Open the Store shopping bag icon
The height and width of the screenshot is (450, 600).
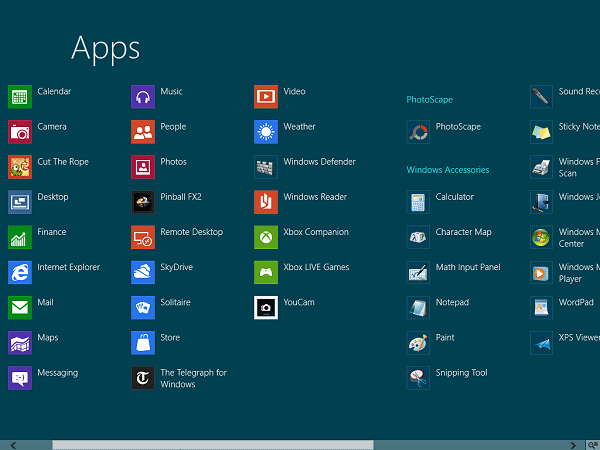143,343
